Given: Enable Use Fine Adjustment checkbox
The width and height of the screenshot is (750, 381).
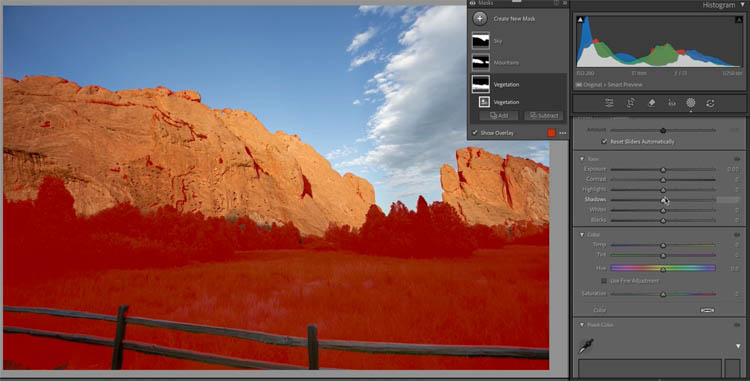Looking at the screenshot, I should click(x=604, y=281).
